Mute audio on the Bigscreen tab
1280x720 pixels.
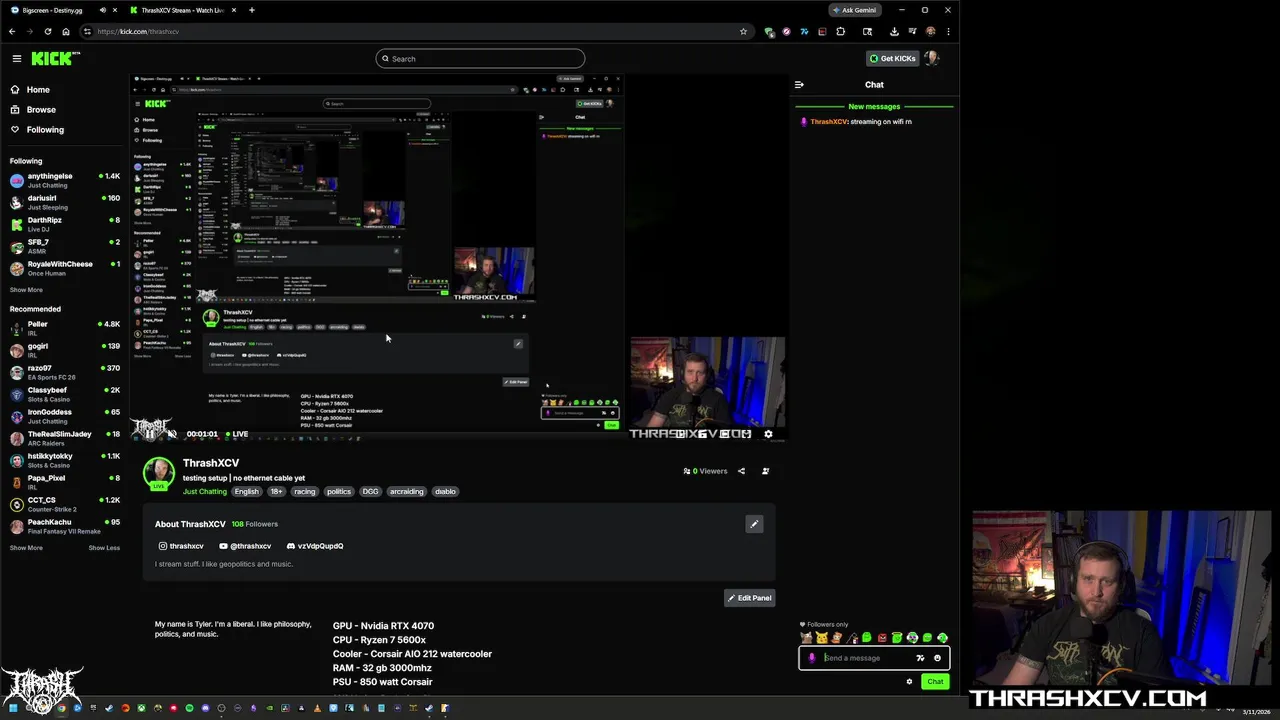point(102,10)
